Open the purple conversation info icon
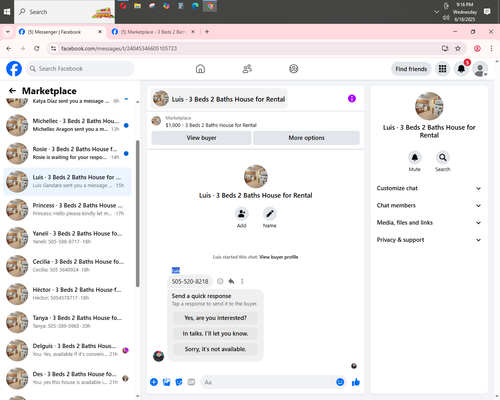The height and width of the screenshot is (400, 500). (352, 98)
